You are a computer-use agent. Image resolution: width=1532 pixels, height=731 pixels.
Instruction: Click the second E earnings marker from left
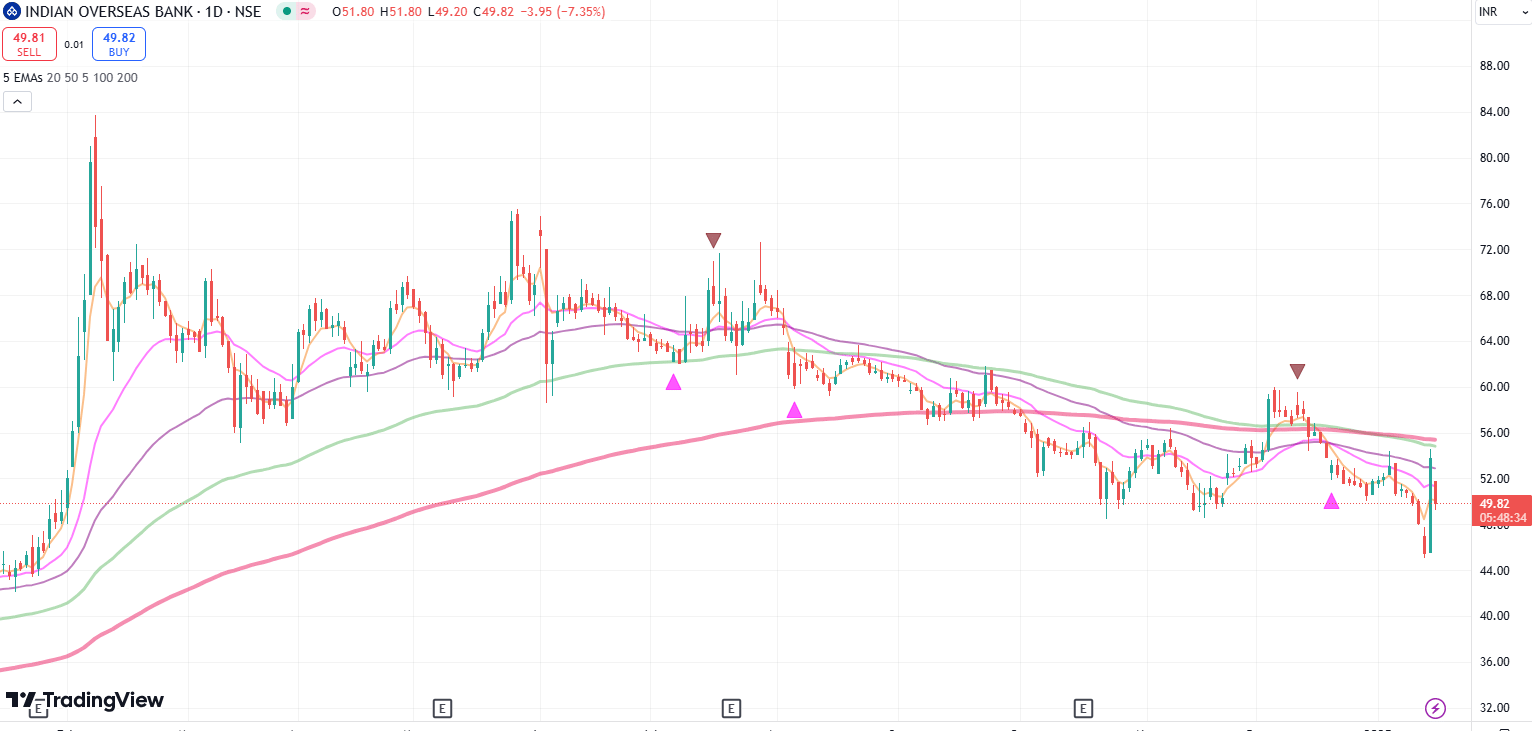(x=443, y=709)
